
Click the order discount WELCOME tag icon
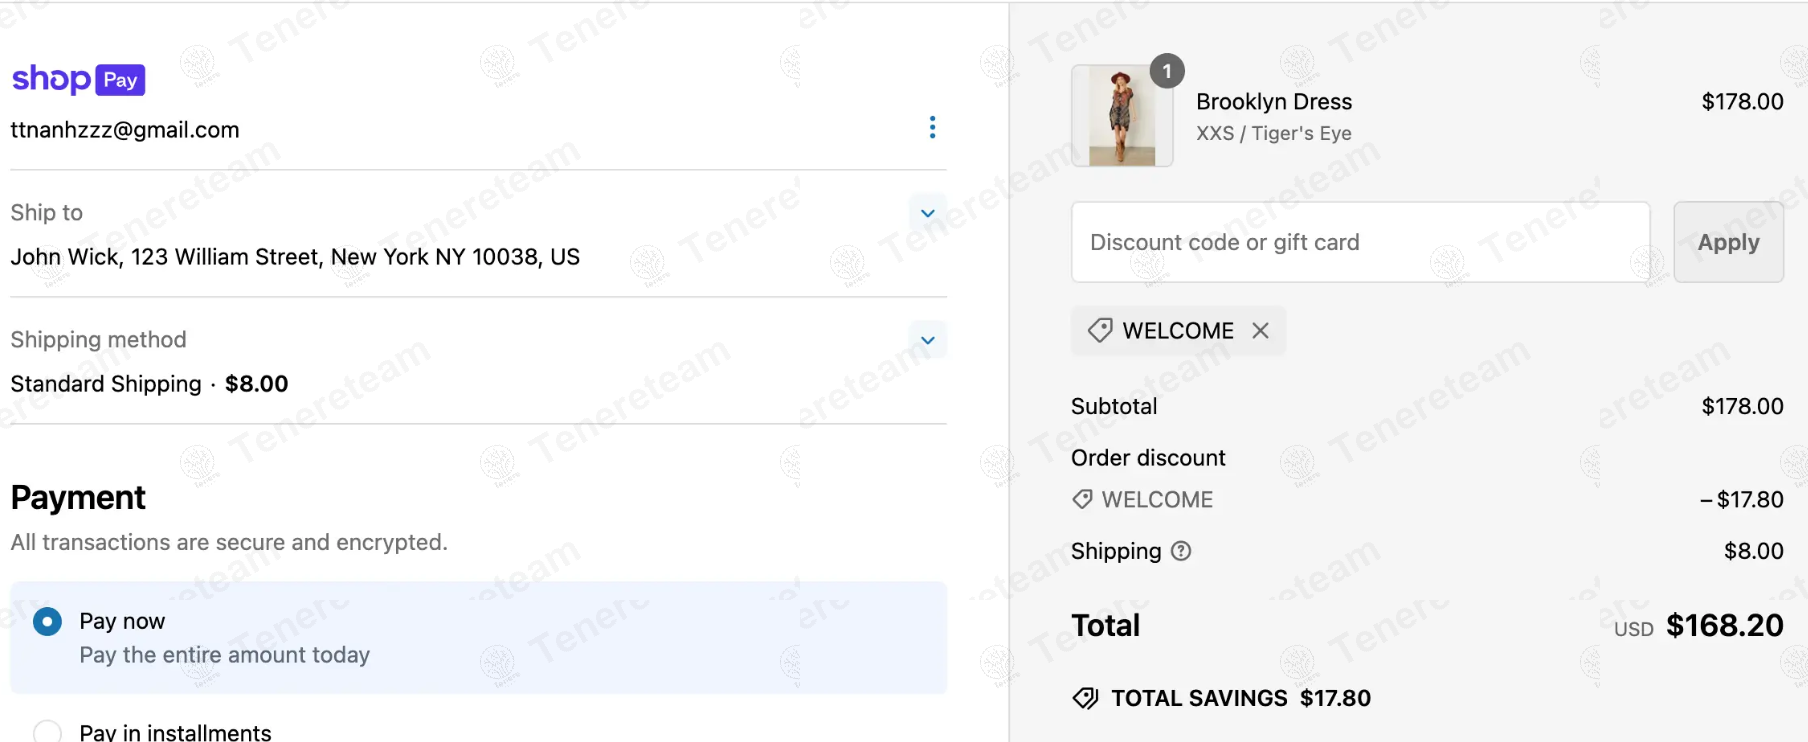[1082, 499]
